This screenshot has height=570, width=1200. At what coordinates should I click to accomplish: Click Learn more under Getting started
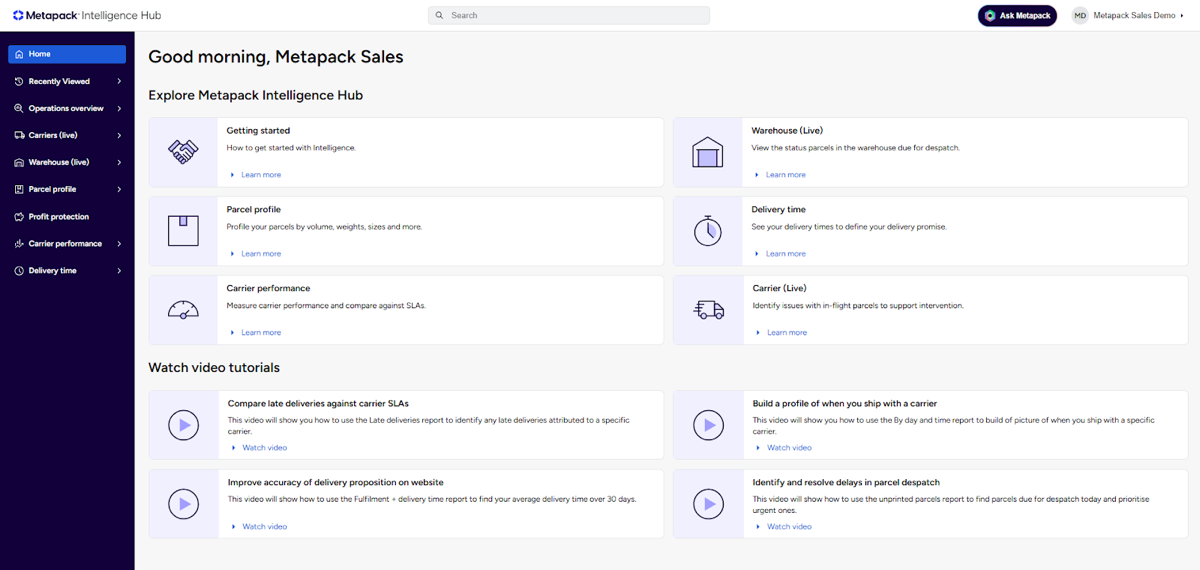tap(261, 175)
